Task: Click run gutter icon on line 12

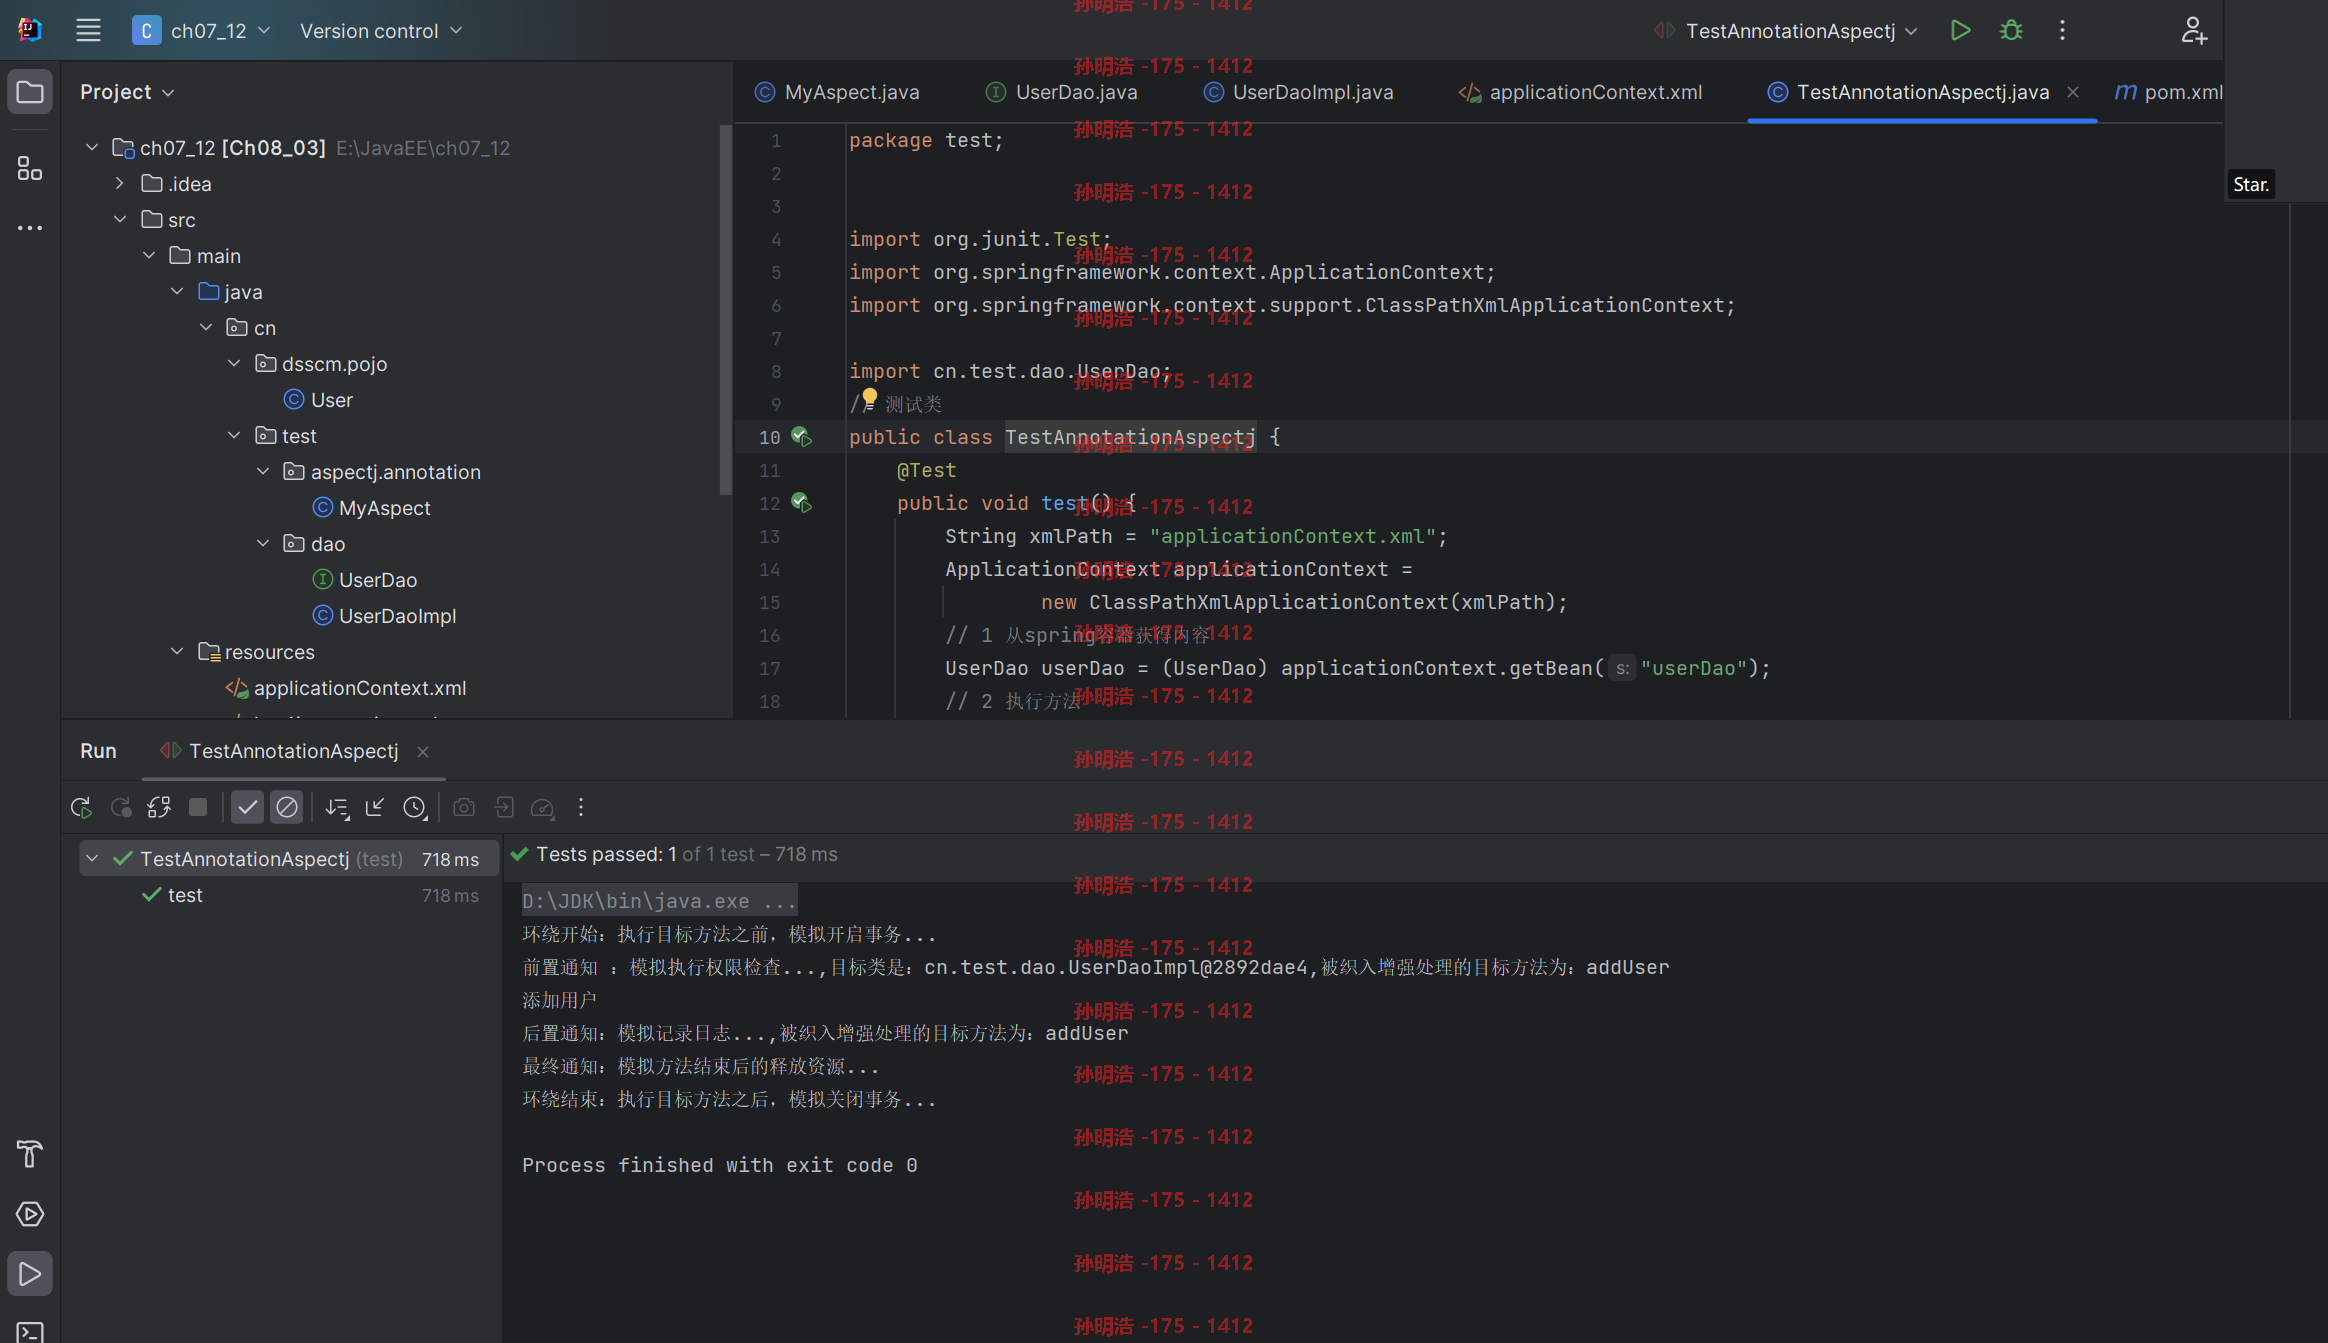Action: [801, 503]
